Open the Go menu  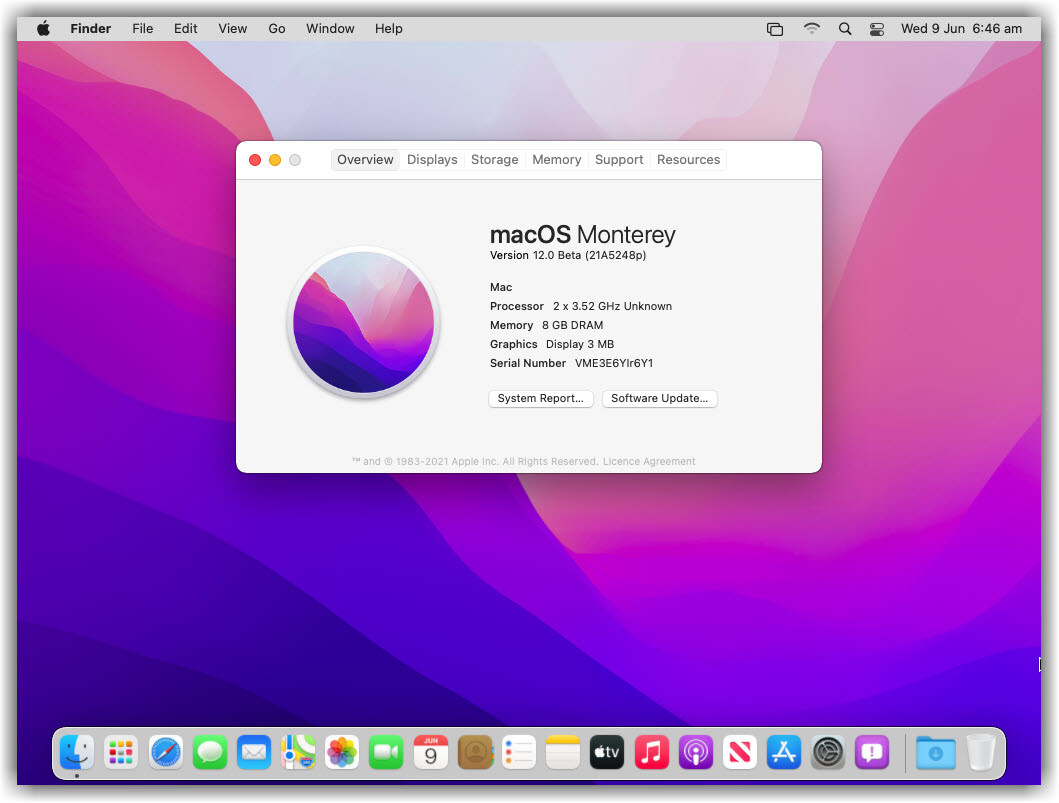[277, 28]
